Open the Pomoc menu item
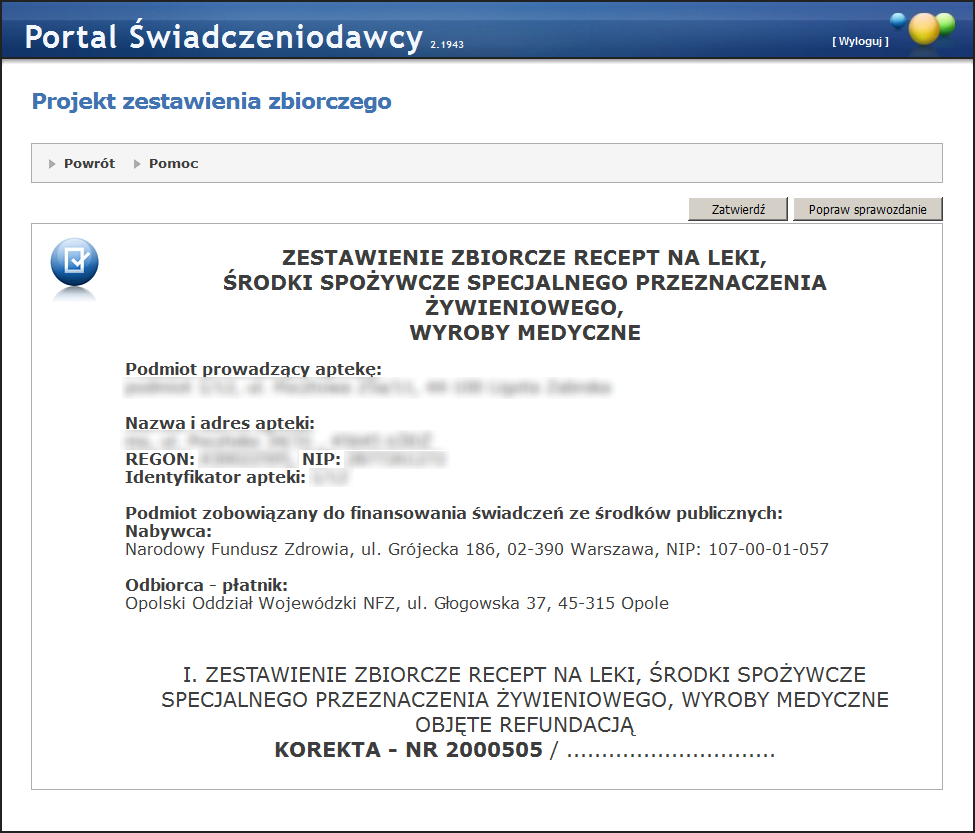The width and height of the screenshot is (975, 833). [173, 163]
